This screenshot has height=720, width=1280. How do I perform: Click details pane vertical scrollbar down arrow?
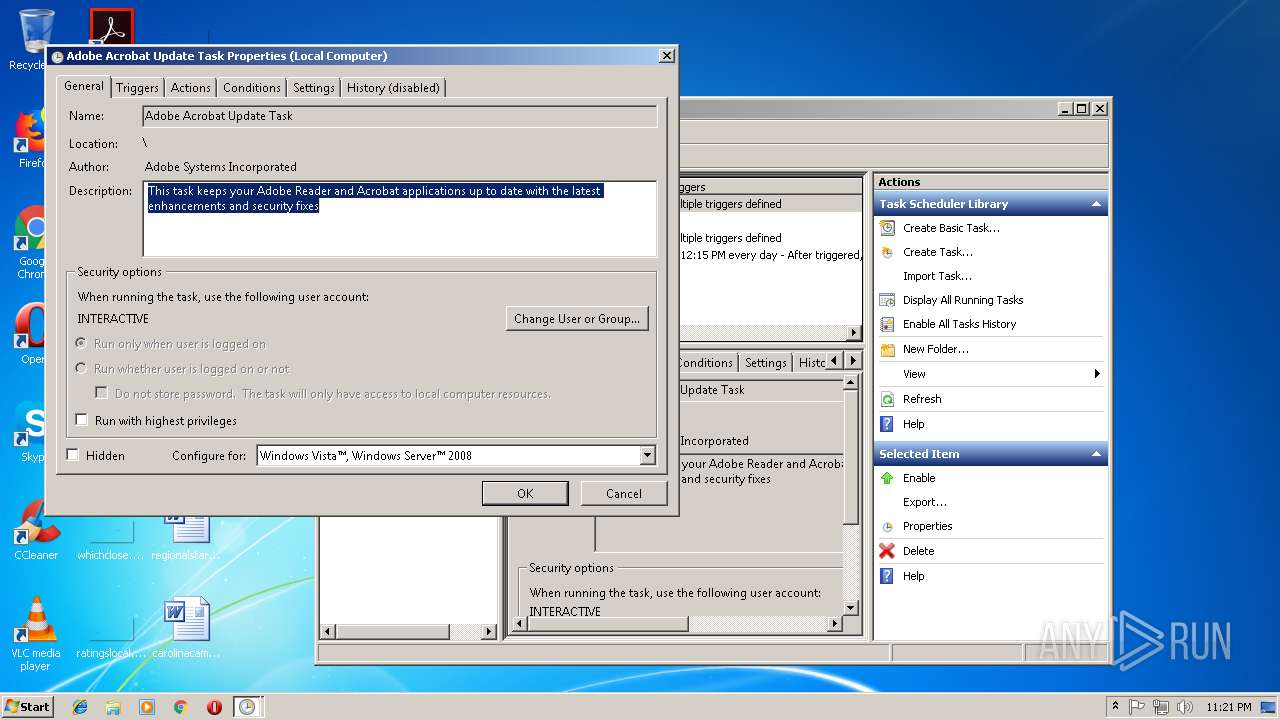[851, 607]
